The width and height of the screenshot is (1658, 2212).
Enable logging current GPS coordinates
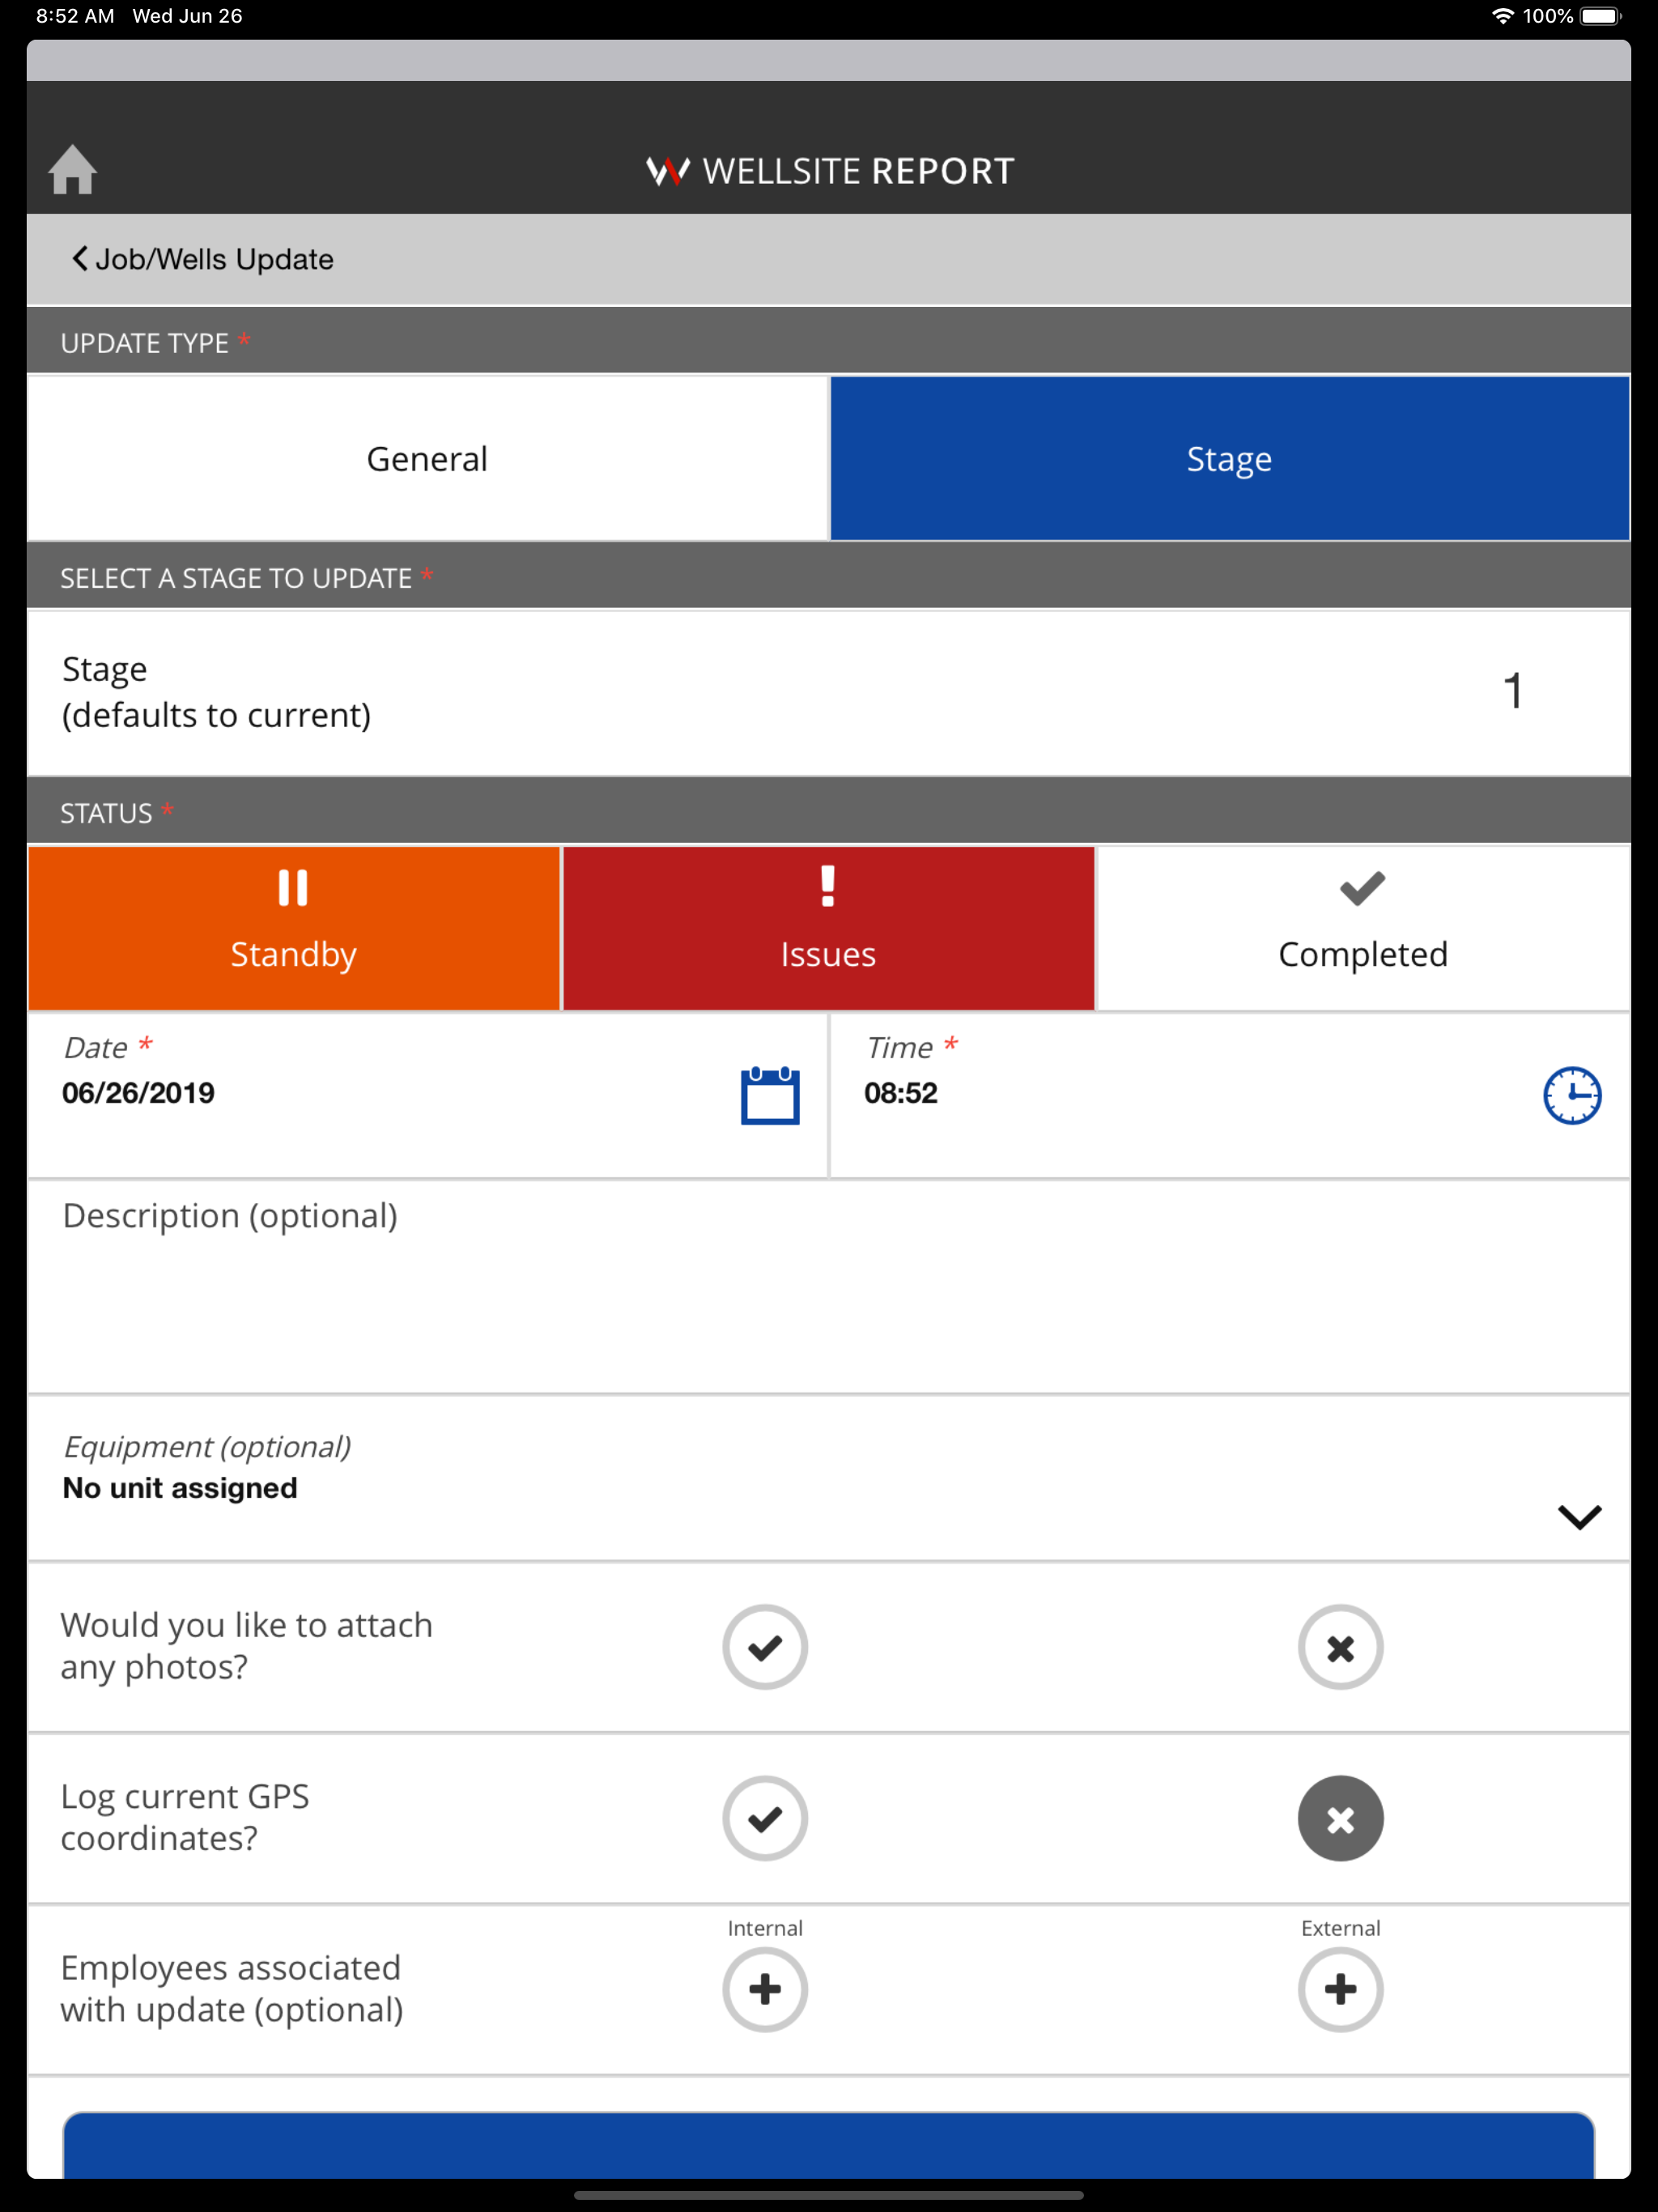tap(765, 1818)
